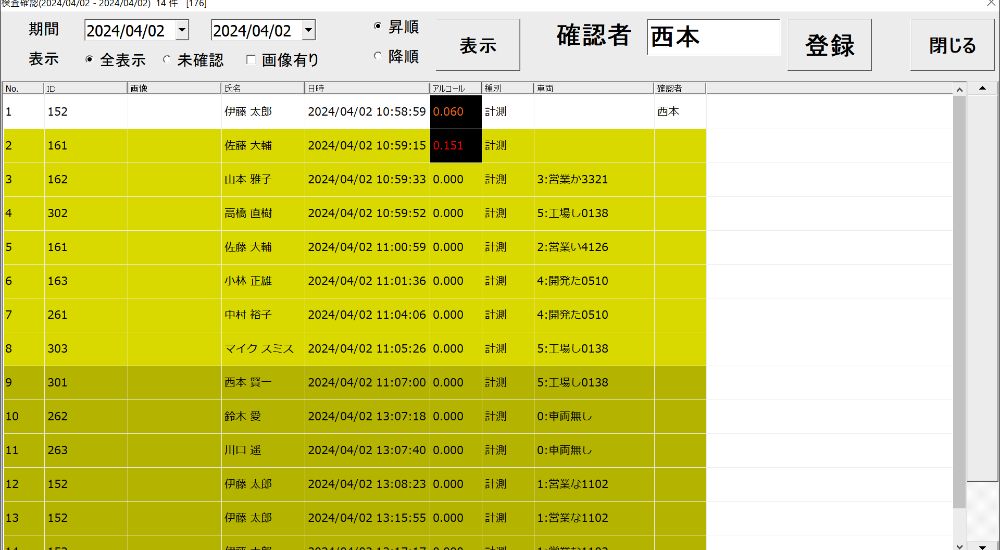This screenshot has height=550, width=1000.
Task: Click the 画像 column header
Action: click(175, 89)
